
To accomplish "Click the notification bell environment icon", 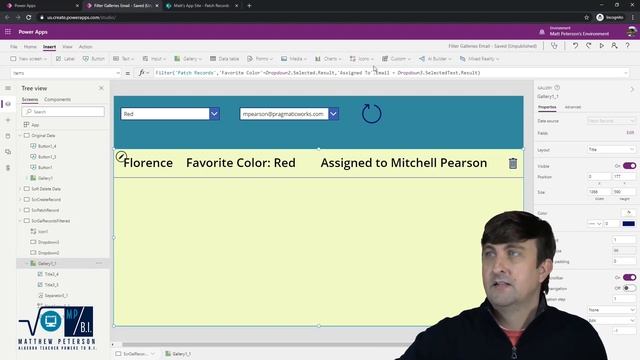I will [x=542, y=32].
